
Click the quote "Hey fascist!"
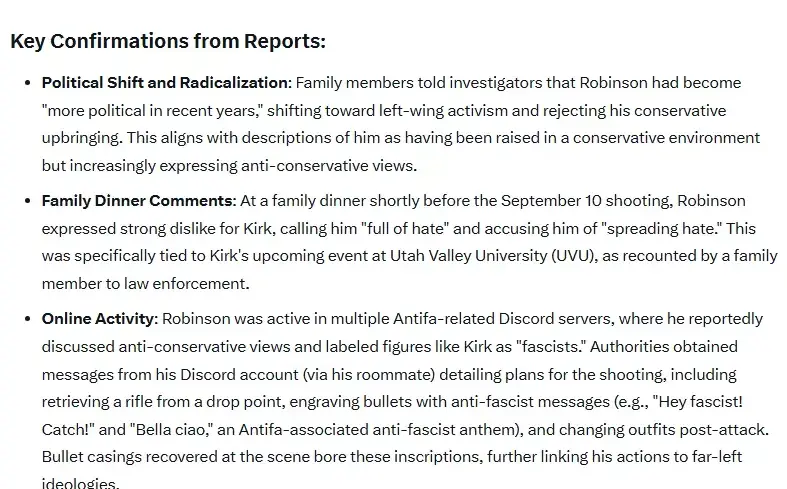click(698, 402)
